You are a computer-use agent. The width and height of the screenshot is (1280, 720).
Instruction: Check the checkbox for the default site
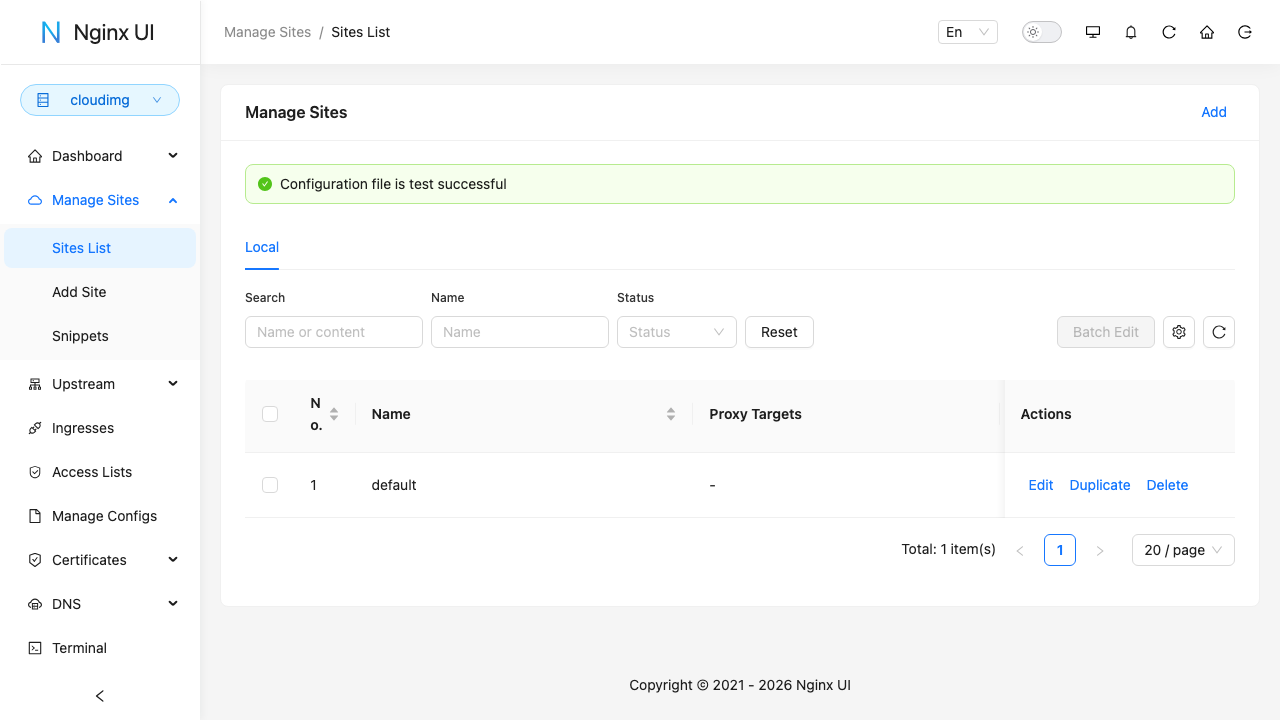[x=270, y=485]
